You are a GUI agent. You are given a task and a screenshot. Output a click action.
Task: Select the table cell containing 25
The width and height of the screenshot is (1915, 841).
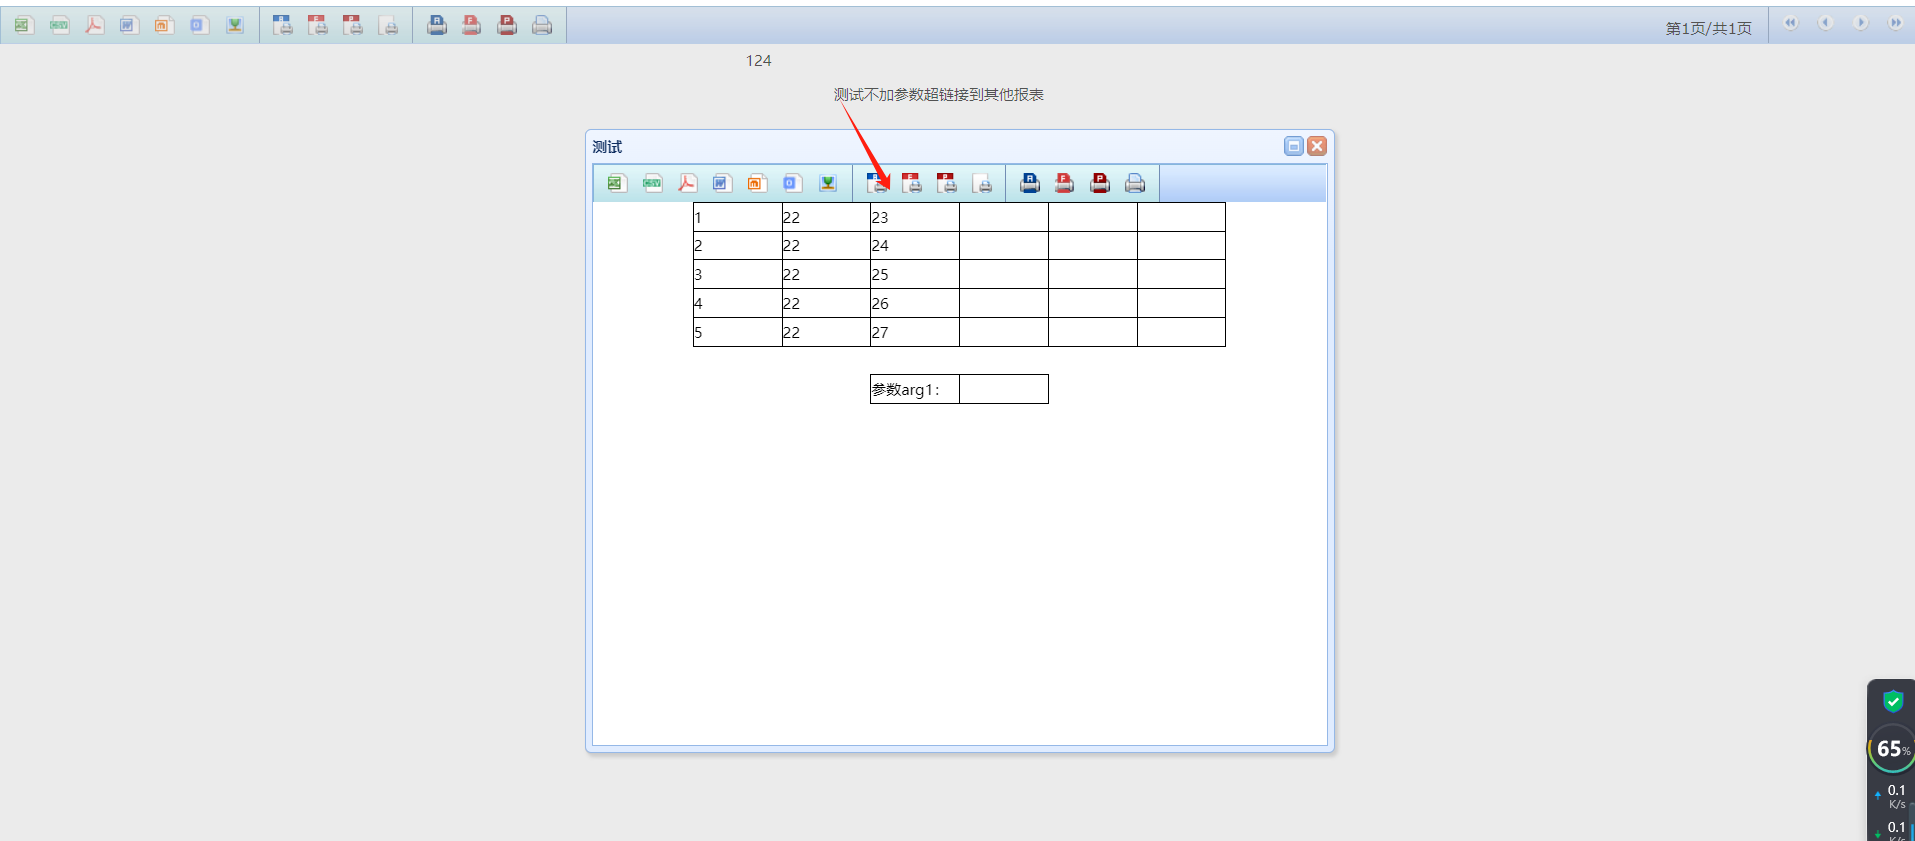point(915,274)
